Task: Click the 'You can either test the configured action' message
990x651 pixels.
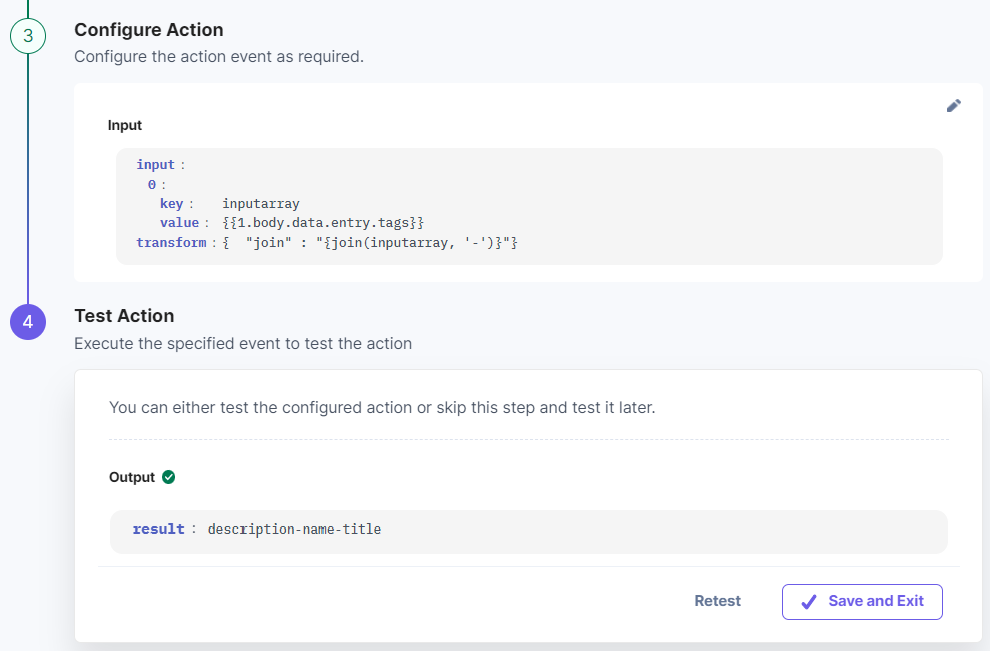Action: click(382, 407)
